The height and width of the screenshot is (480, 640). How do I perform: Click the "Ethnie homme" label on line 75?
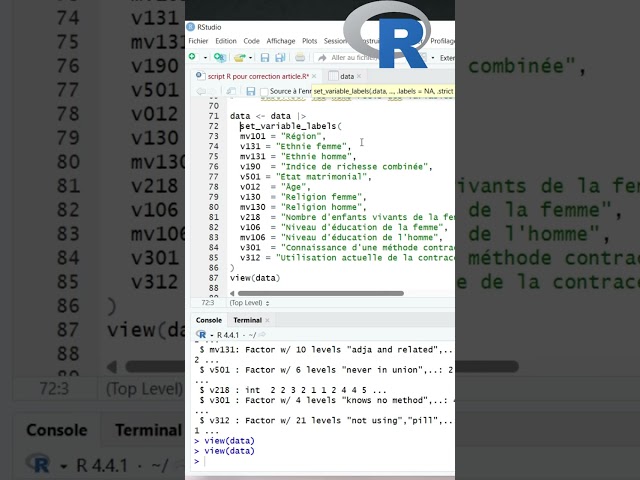(316, 157)
